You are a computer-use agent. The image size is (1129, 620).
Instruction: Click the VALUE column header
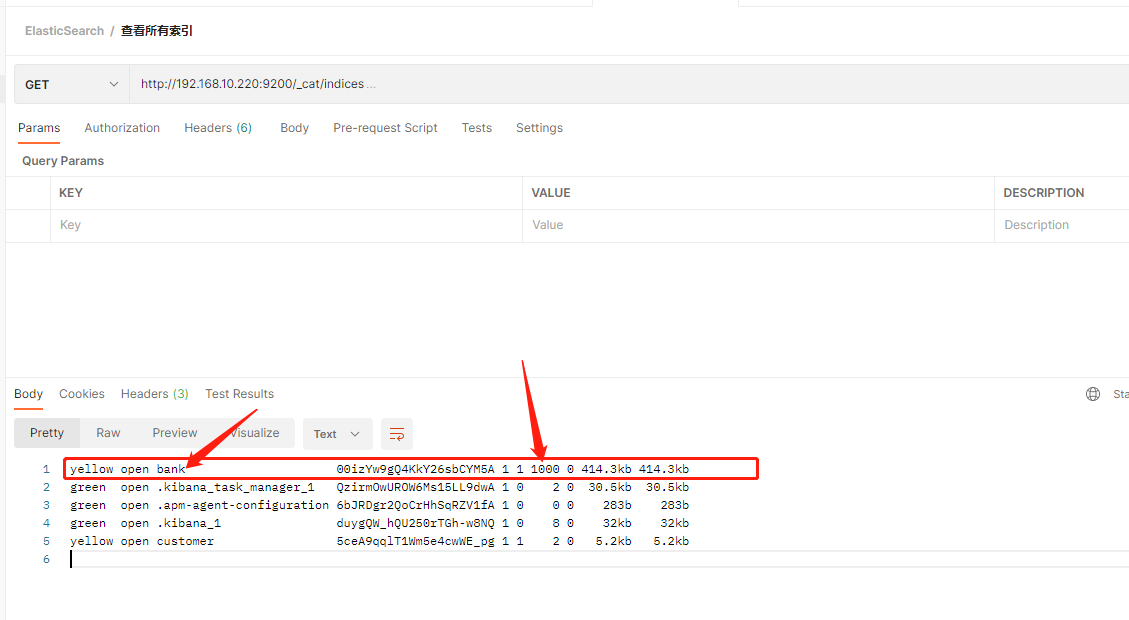point(551,193)
